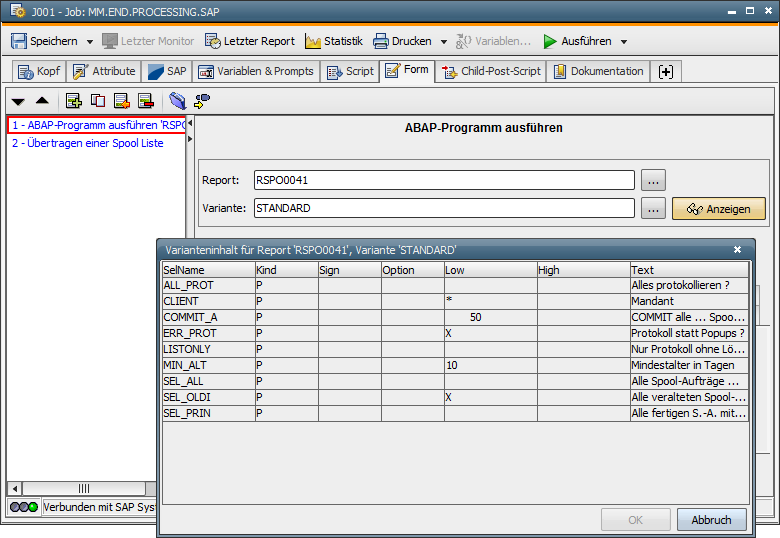The width and height of the screenshot is (780, 538).
Task: Click the plus tab to add a tab
Action: (666, 72)
